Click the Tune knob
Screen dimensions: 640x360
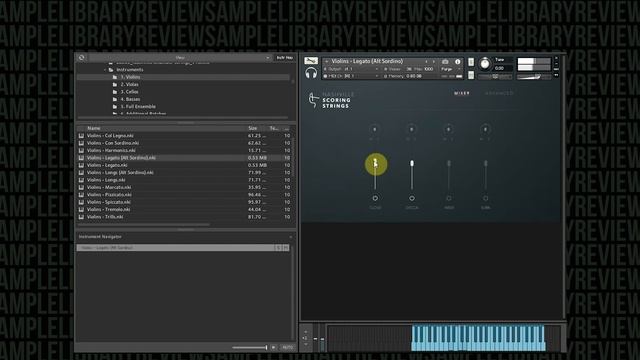485,64
